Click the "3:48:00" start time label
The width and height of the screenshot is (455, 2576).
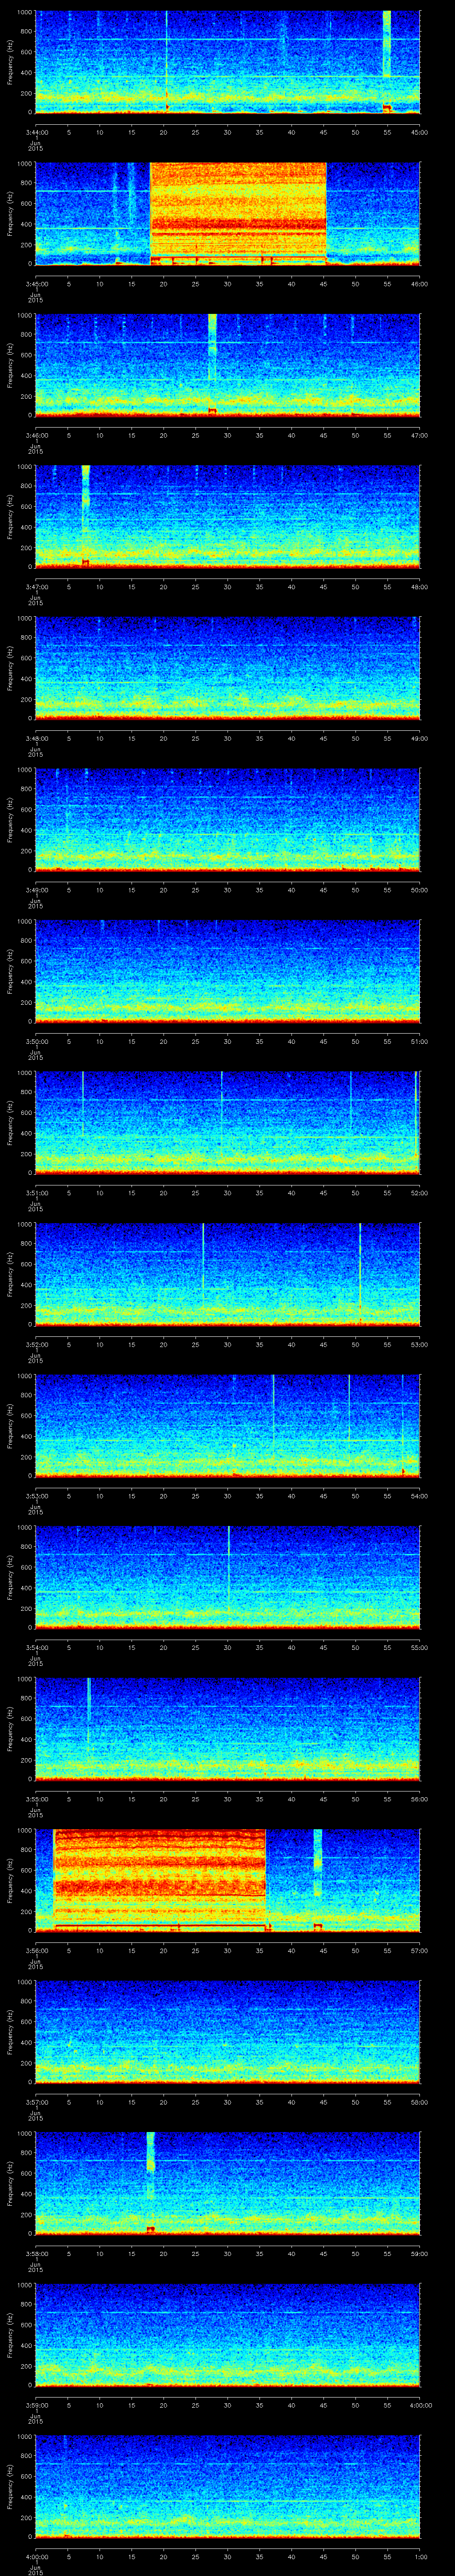(36, 738)
